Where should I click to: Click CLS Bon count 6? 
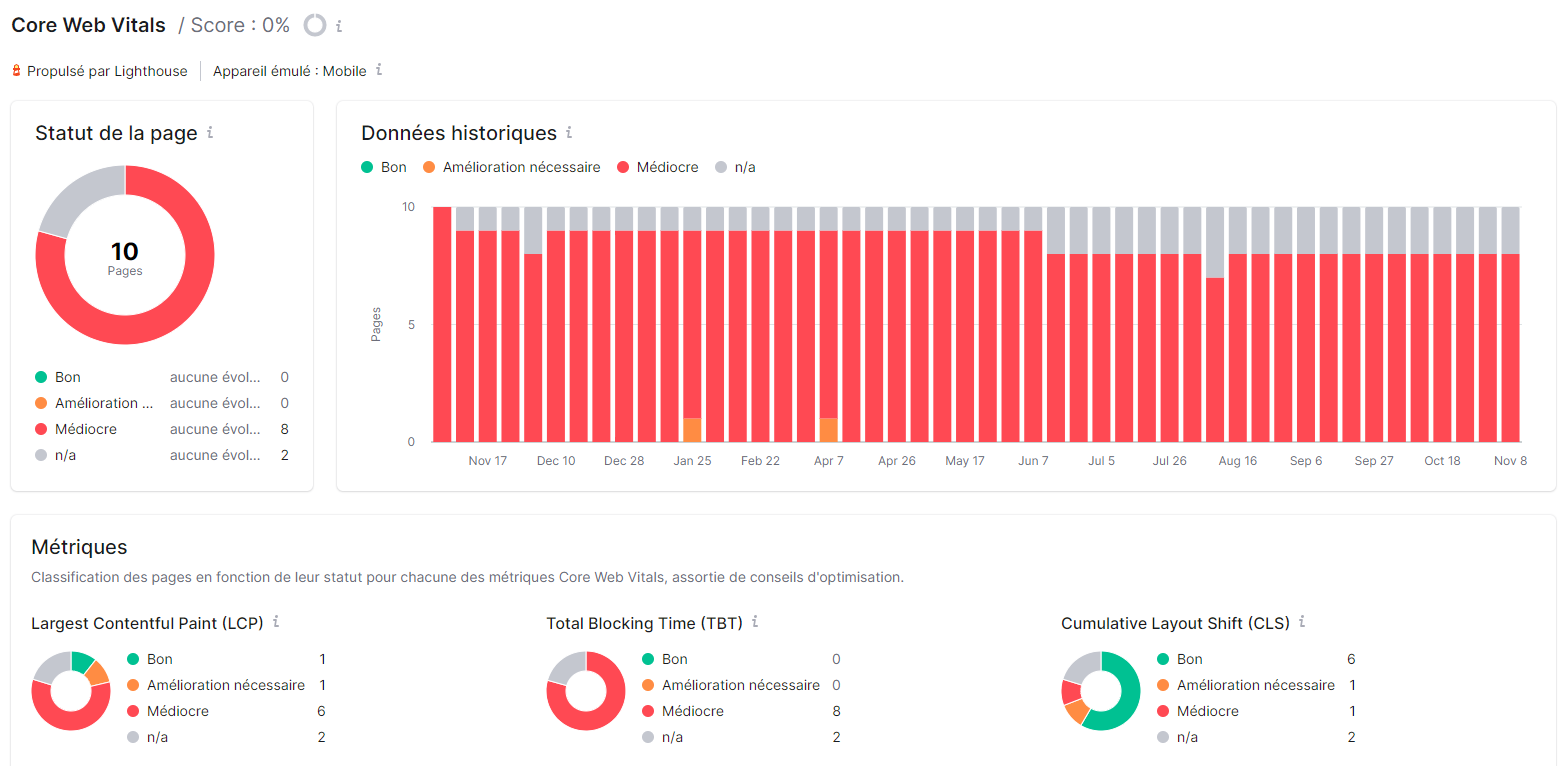point(1351,659)
